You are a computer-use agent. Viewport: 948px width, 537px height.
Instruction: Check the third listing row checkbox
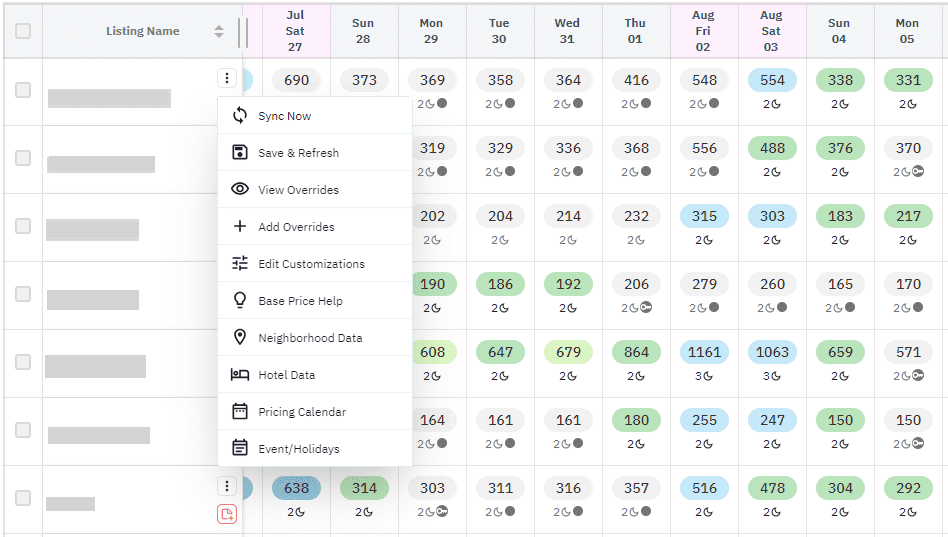tap(23, 226)
